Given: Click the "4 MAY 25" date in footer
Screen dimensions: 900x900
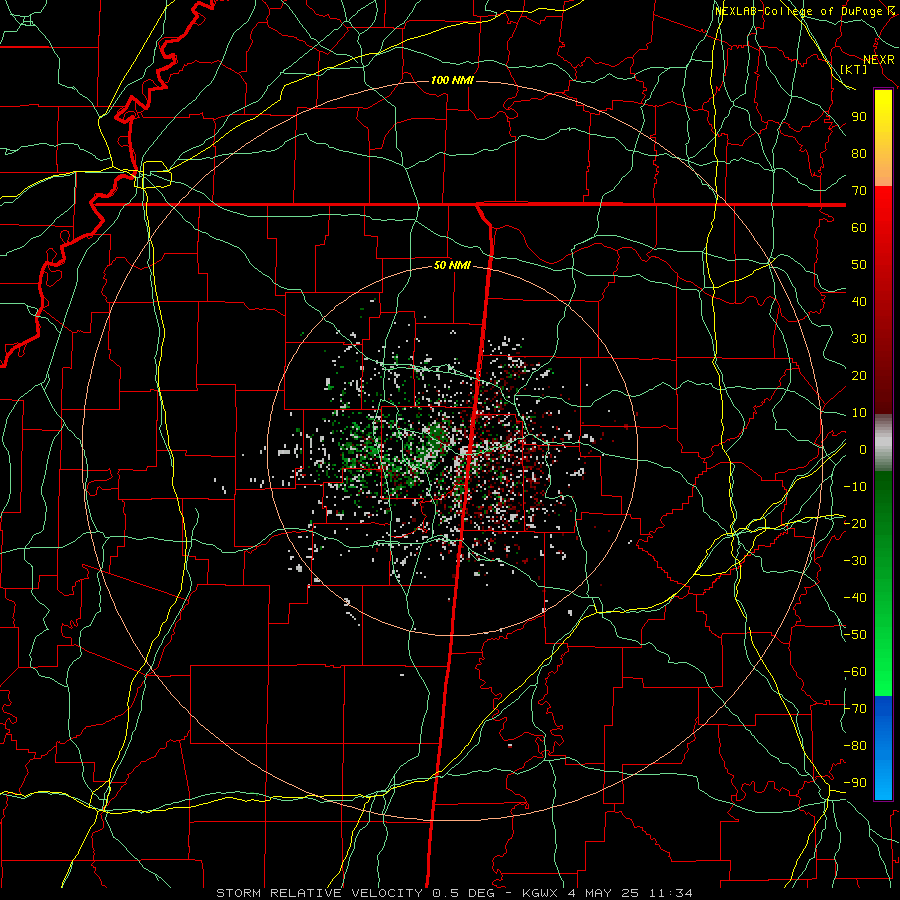Looking at the screenshot, I should (x=603, y=893).
